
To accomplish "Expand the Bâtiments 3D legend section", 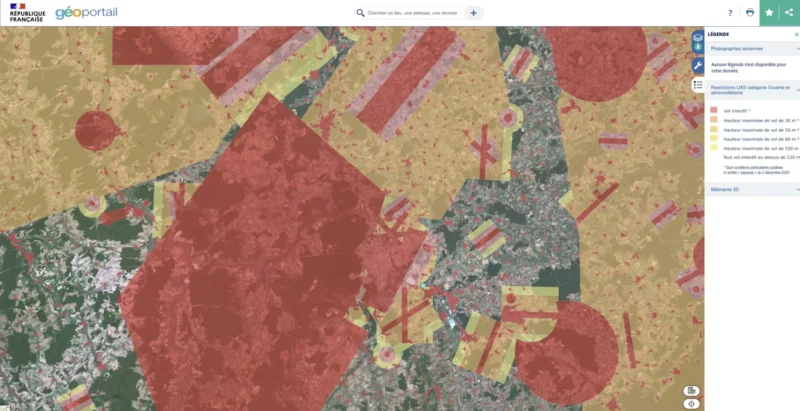I will 797,189.
